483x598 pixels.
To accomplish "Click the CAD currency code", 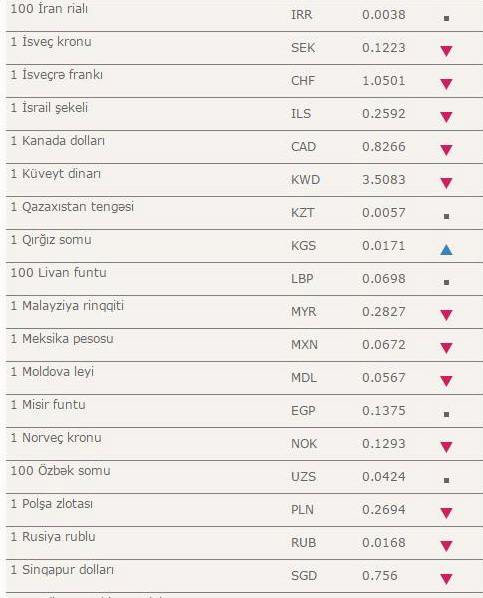I will coord(303,146).
